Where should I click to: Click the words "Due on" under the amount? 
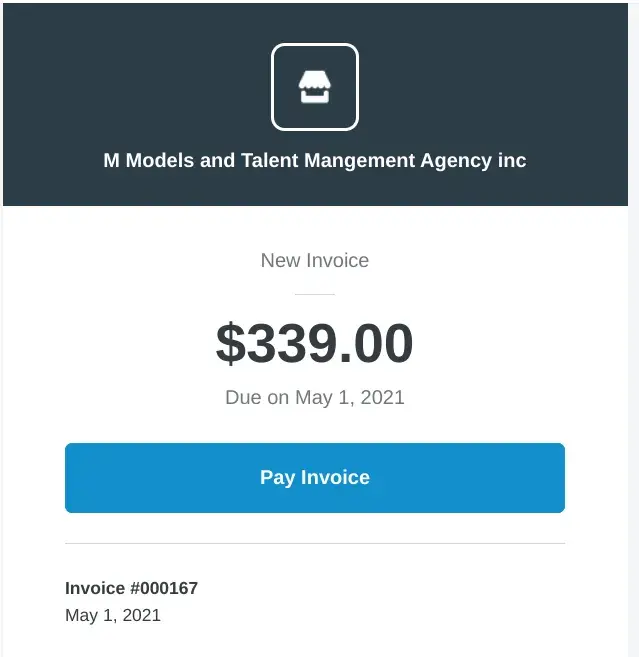click(257, 397)
